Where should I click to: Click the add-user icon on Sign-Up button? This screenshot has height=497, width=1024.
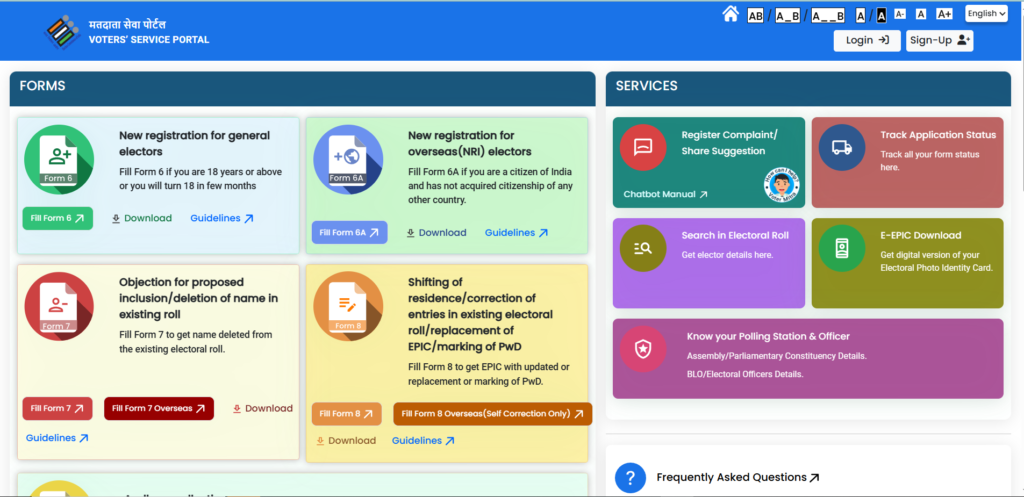[964, 40]
